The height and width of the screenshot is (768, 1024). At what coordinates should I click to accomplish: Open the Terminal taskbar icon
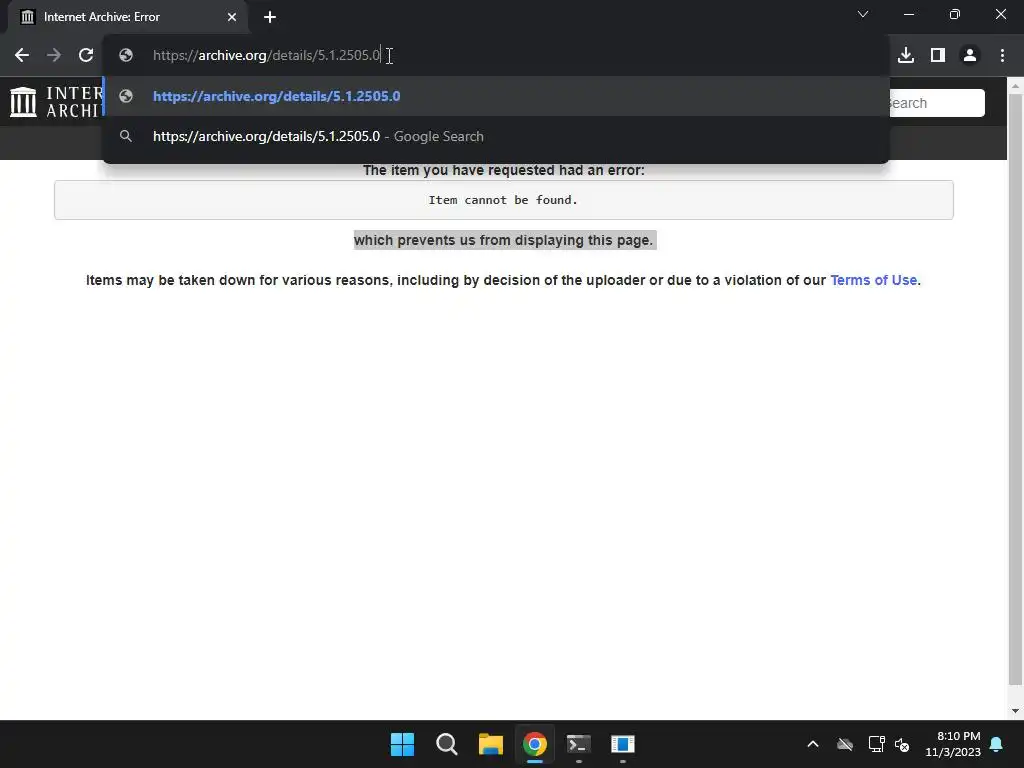coord(579,744)
